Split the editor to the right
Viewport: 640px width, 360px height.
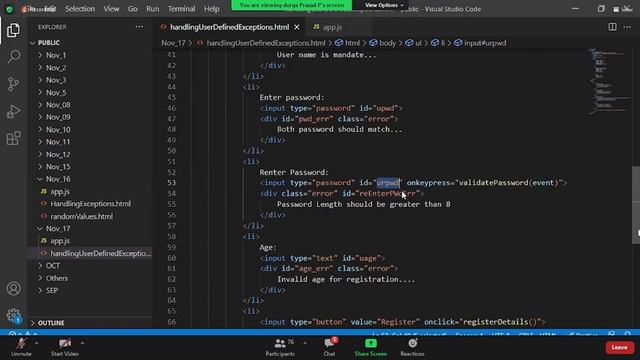coord(612,27)
